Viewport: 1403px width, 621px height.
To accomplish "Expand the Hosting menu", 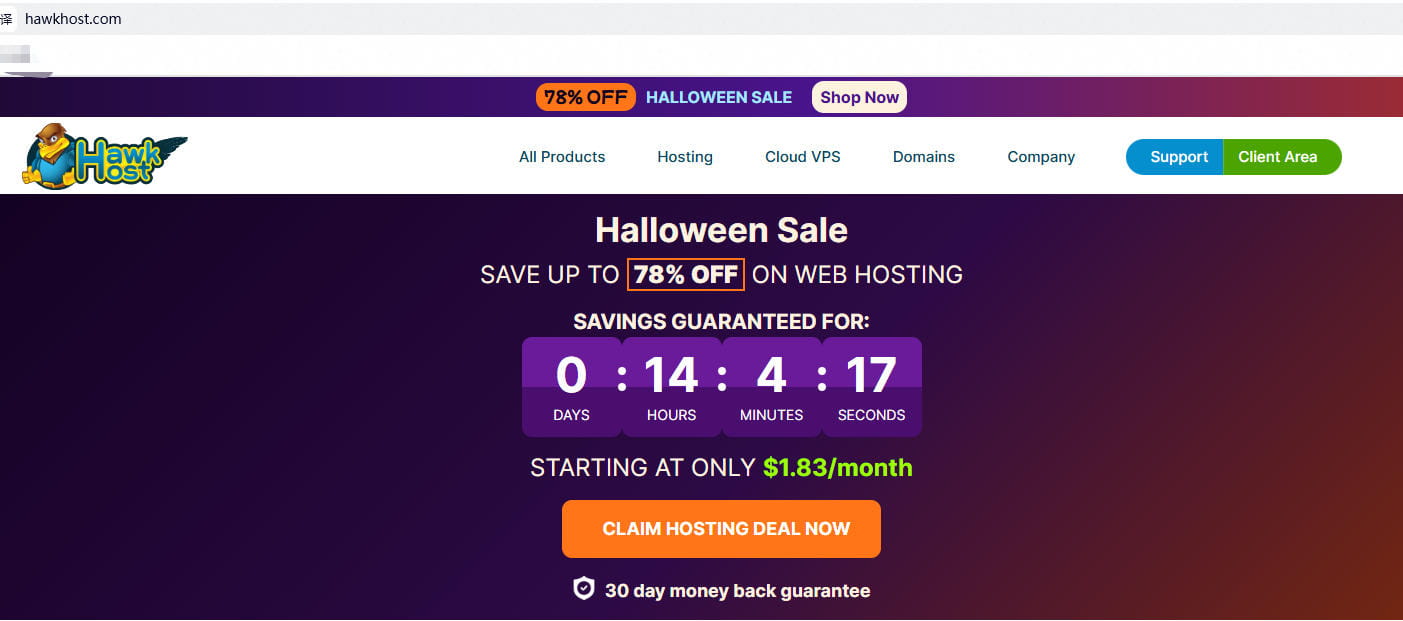I will tap(685, 157).
